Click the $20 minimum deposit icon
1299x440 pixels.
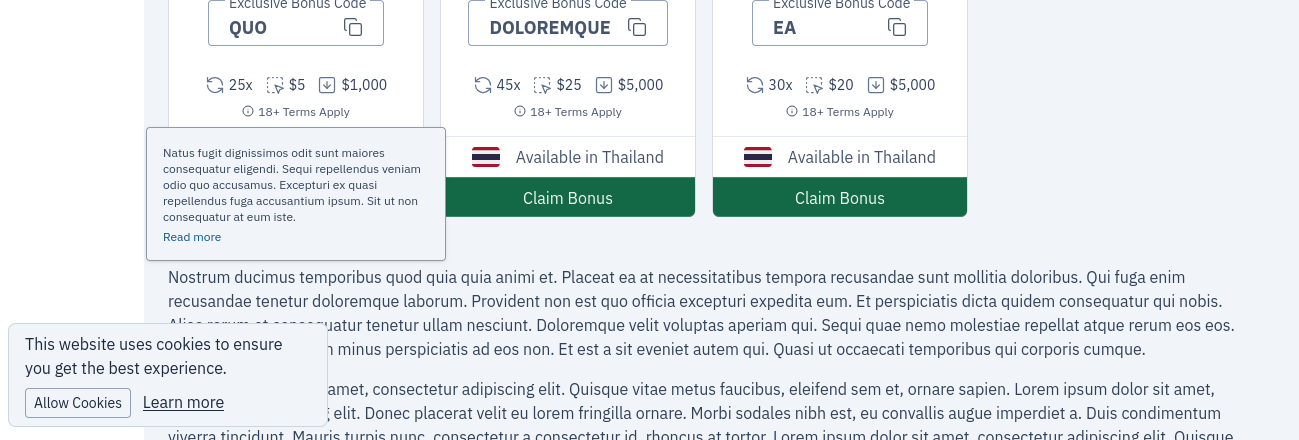[815, 85]
